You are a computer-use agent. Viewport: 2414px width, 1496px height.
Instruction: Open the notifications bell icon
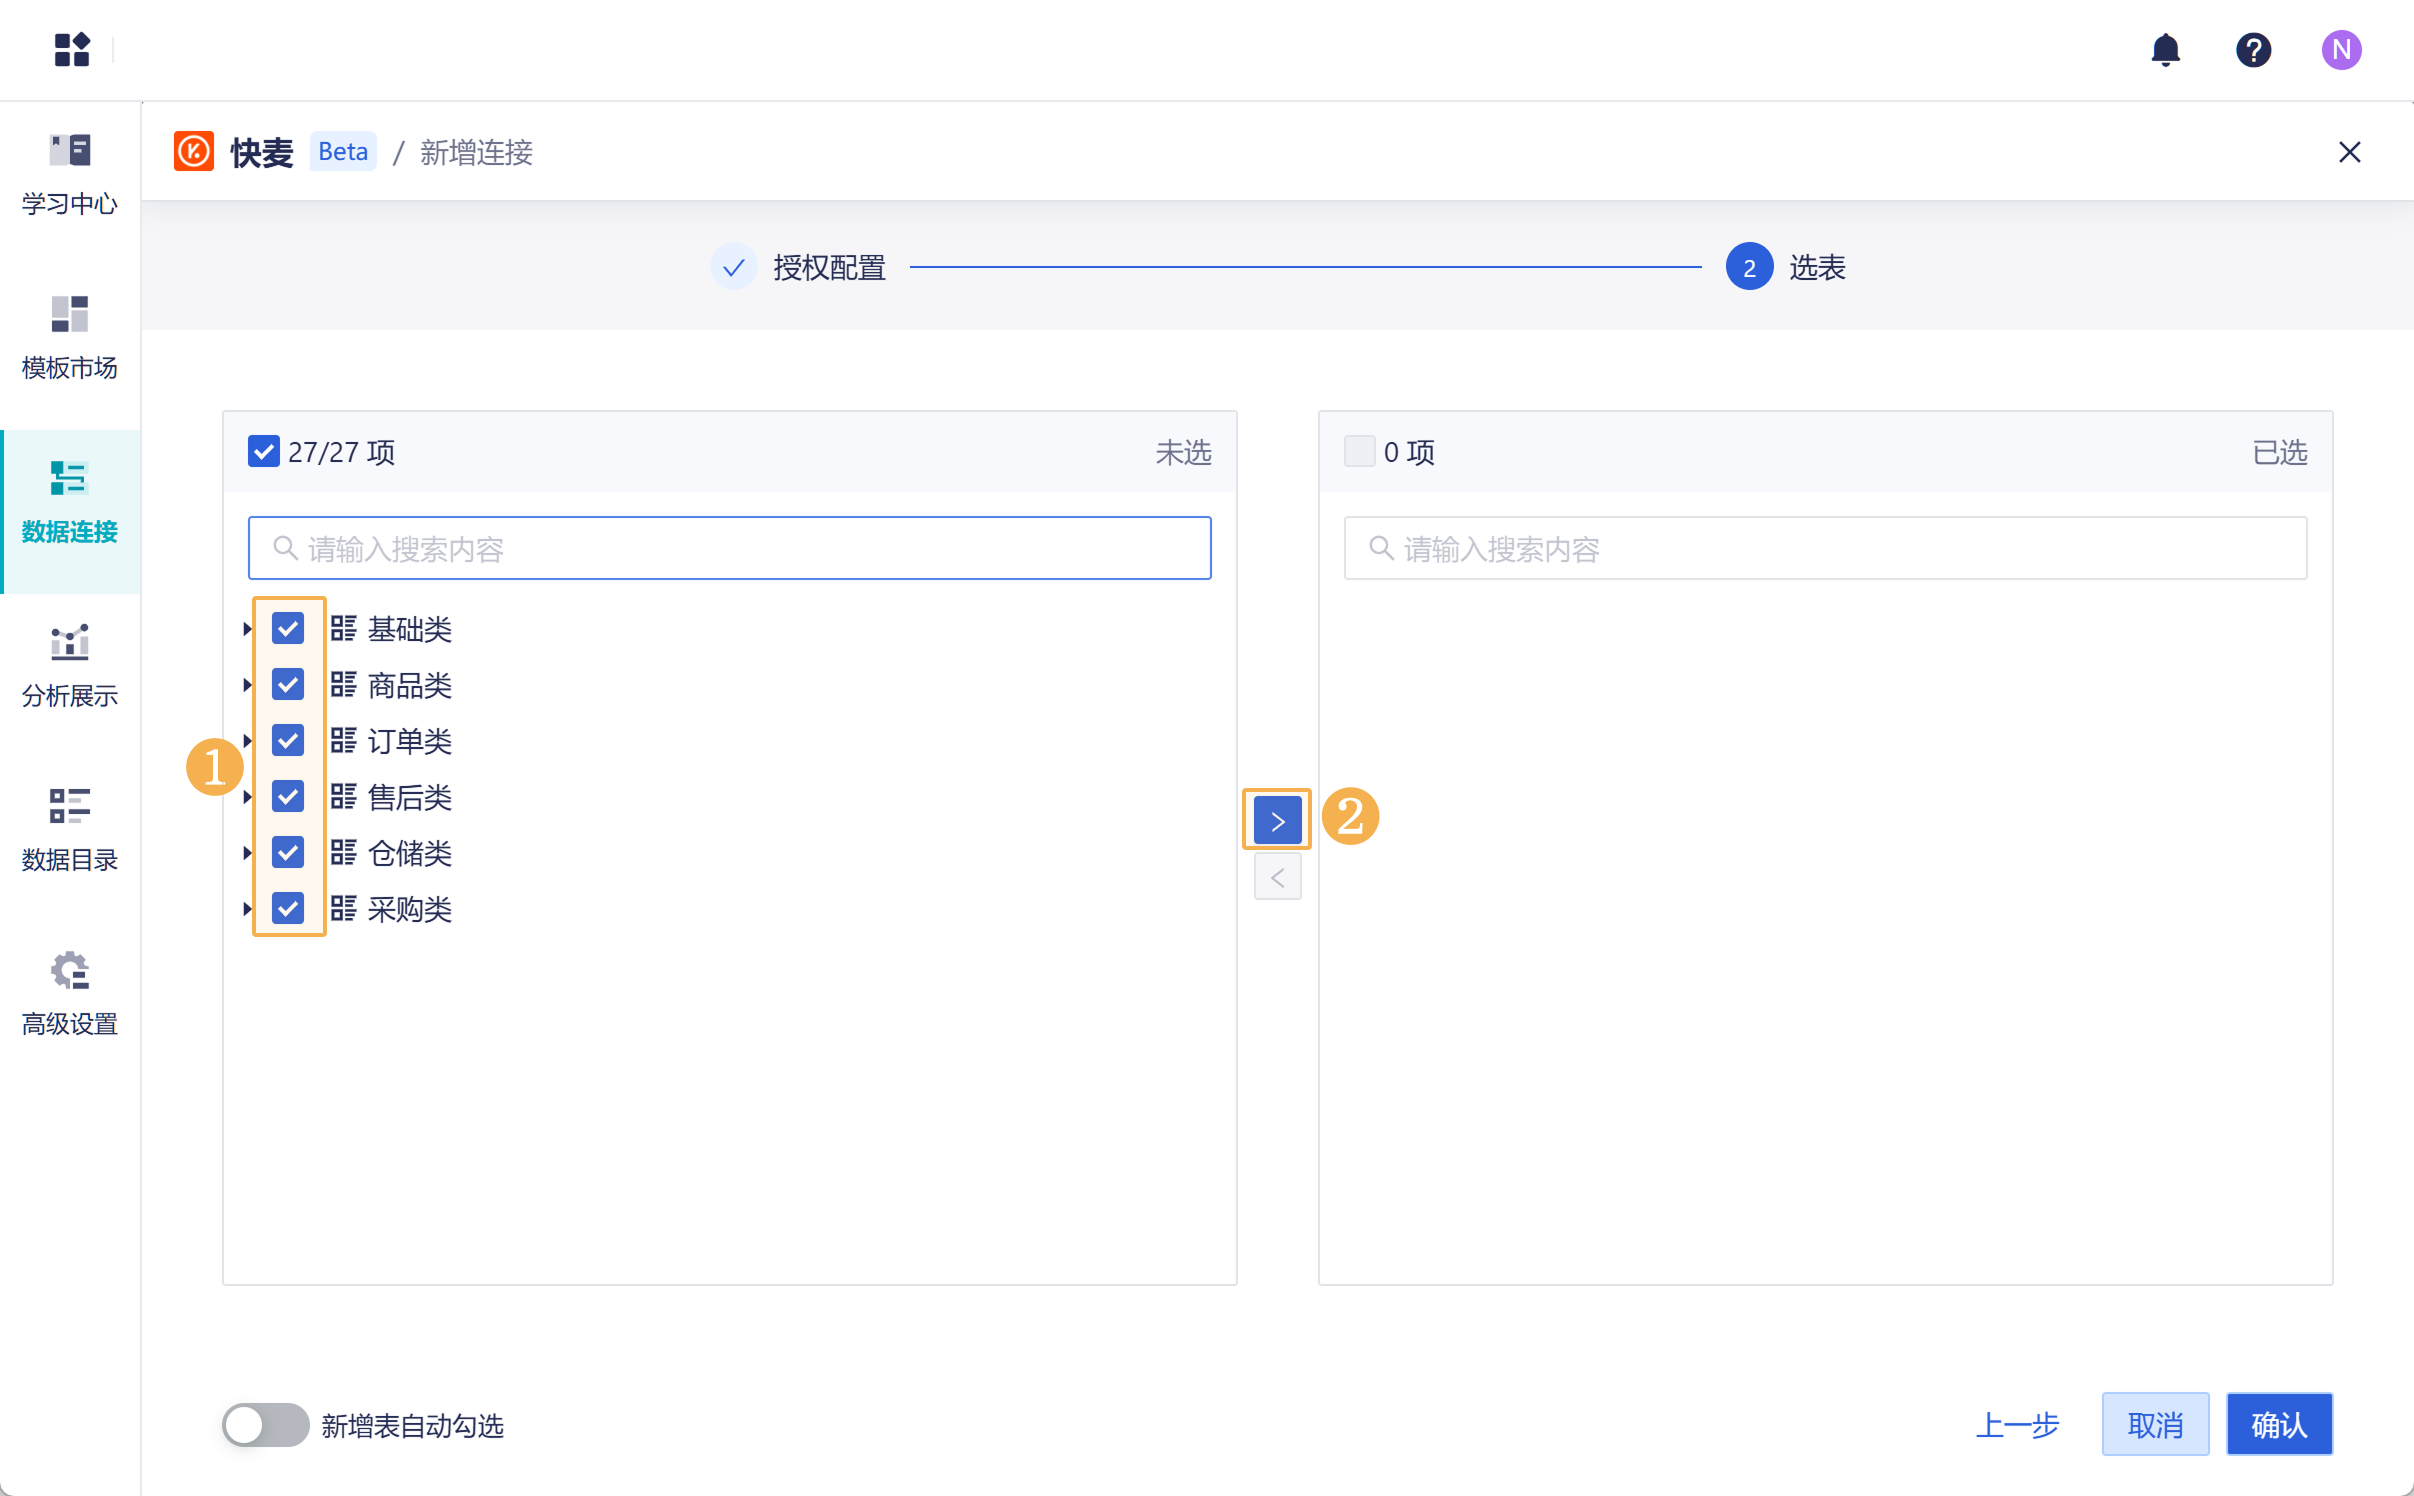point(2165,49)
